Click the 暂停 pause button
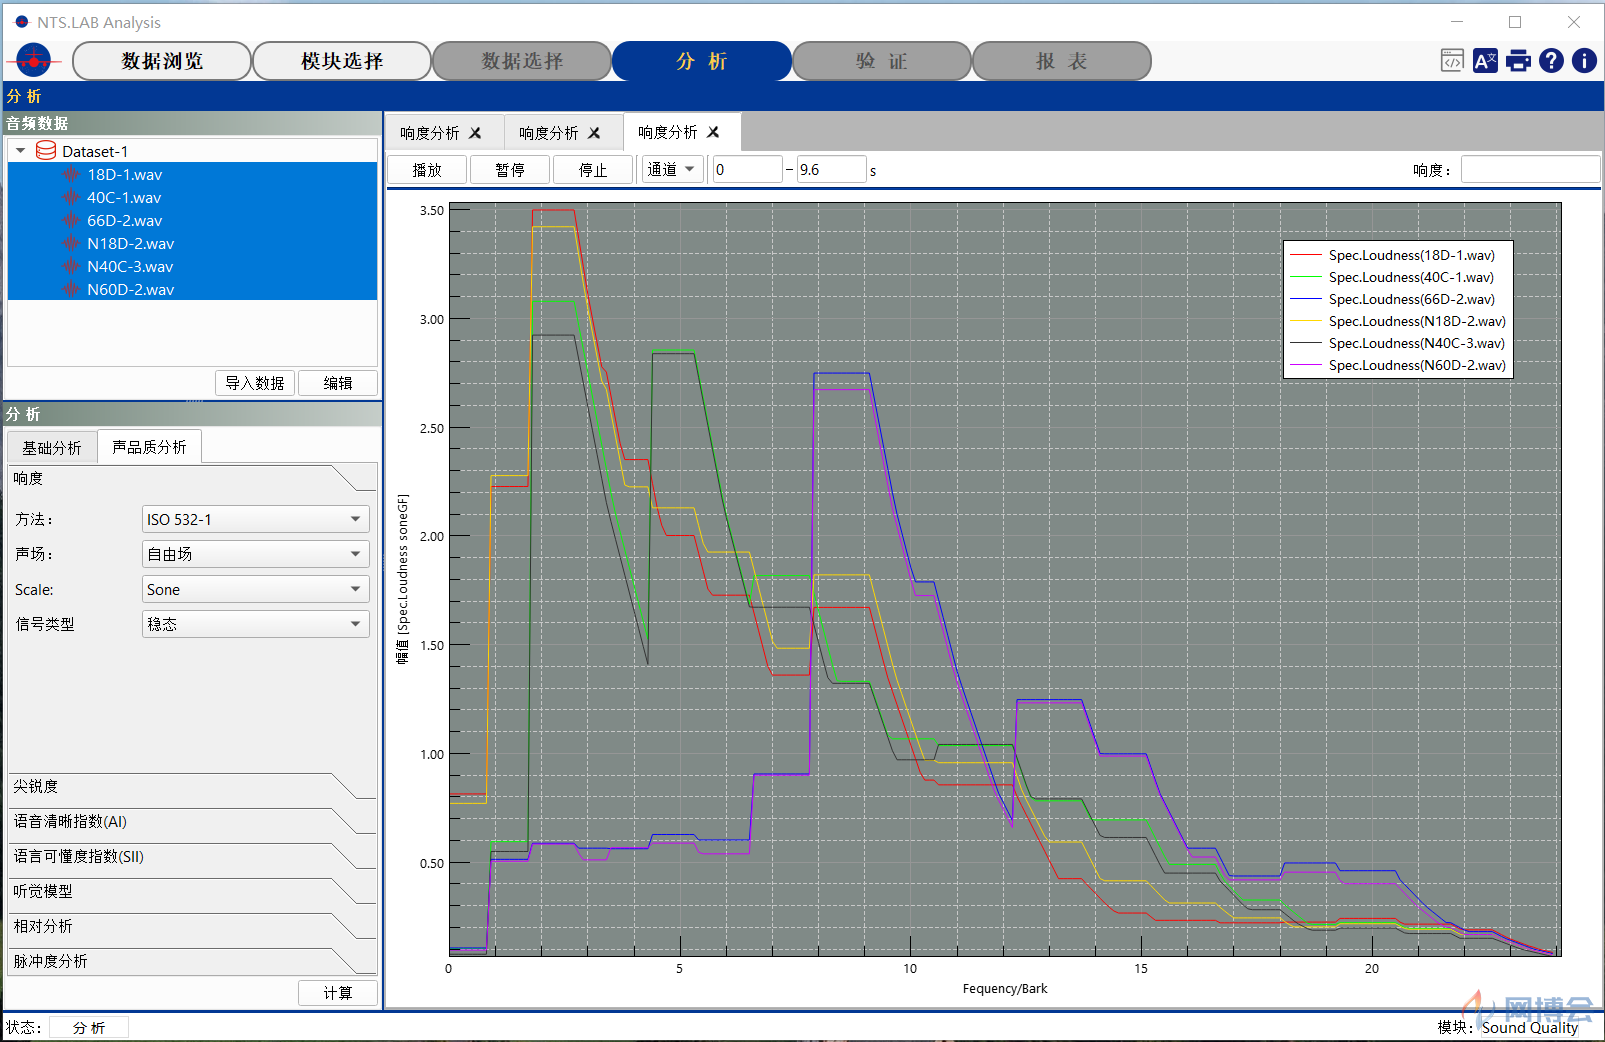The width and height of the screenshot is (1605, 1042). coord(510,170)
